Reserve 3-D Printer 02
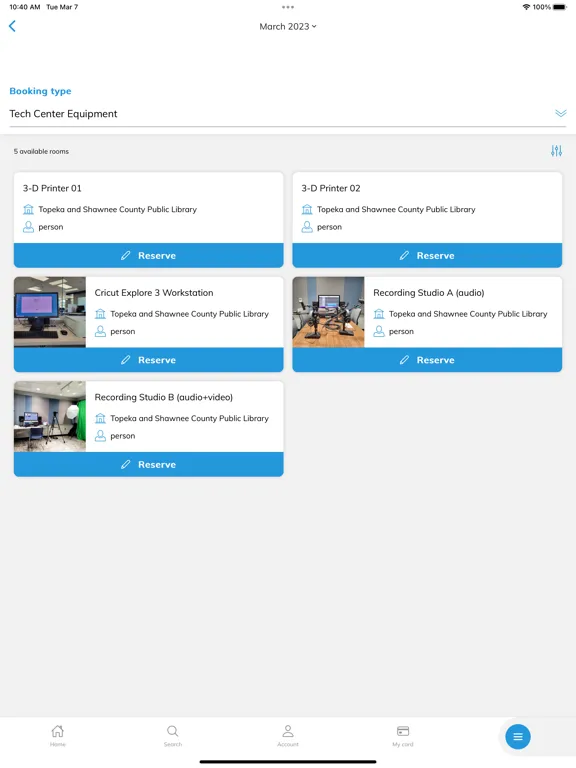This screenshot has height=768, width=576. tap(427, 256)
